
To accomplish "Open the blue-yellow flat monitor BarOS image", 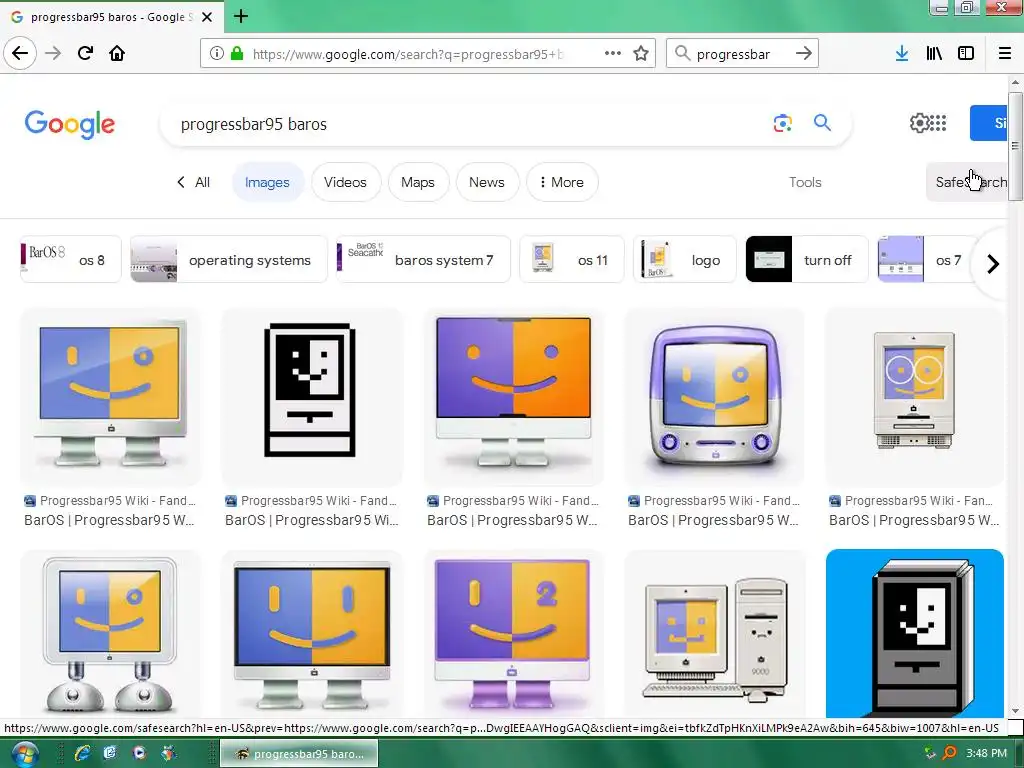I will point(110,396).
